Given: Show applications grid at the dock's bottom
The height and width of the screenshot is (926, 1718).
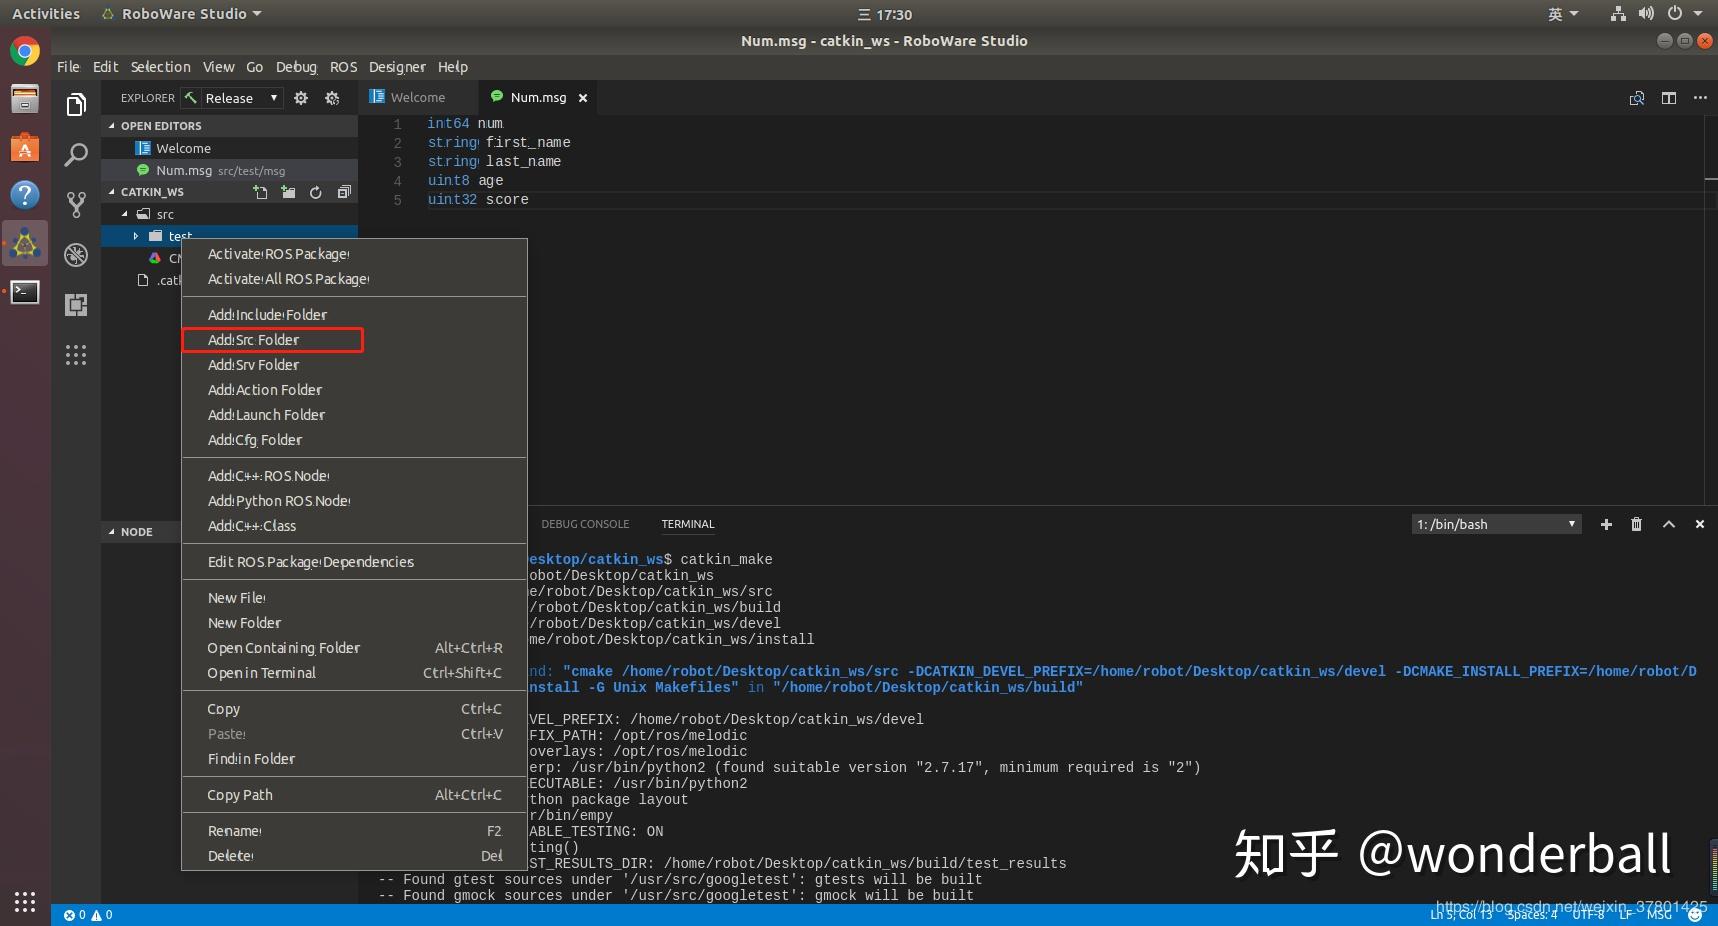Looking at the screenshot, I should 25,902.
